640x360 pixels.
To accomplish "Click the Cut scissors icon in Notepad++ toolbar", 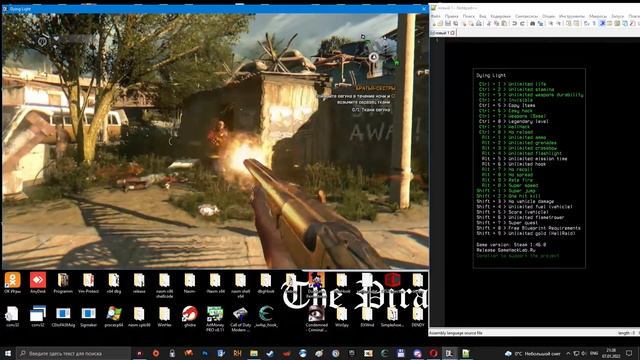I will (x=489, y=24).
